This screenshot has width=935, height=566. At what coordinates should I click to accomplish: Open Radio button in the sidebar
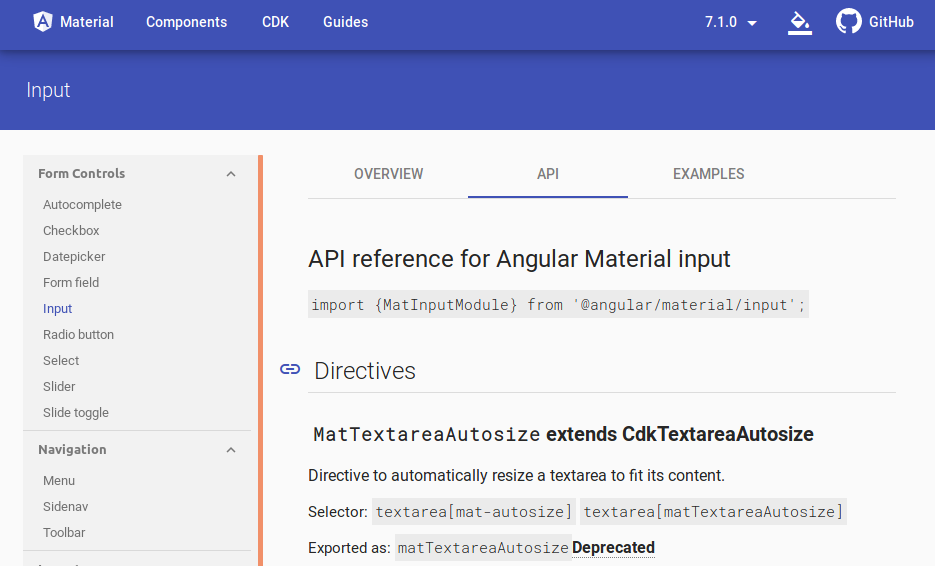(78, 335)
